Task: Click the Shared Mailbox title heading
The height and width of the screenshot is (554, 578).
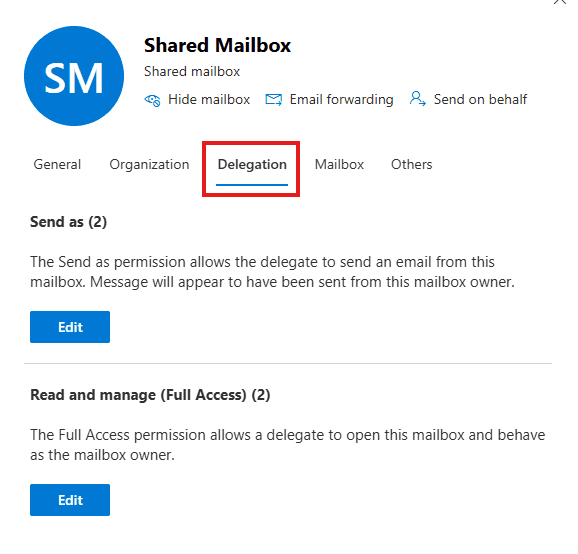Action: pos(217,45)
